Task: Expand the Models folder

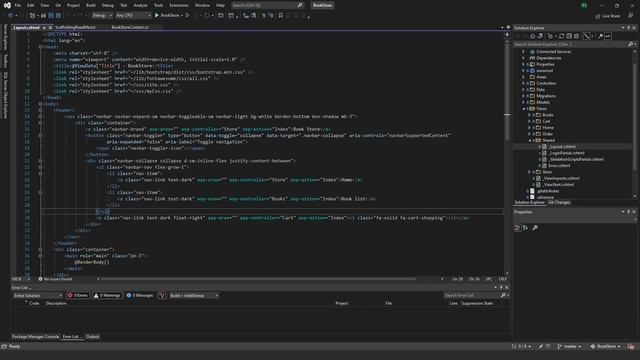Action: coord(524,102)
